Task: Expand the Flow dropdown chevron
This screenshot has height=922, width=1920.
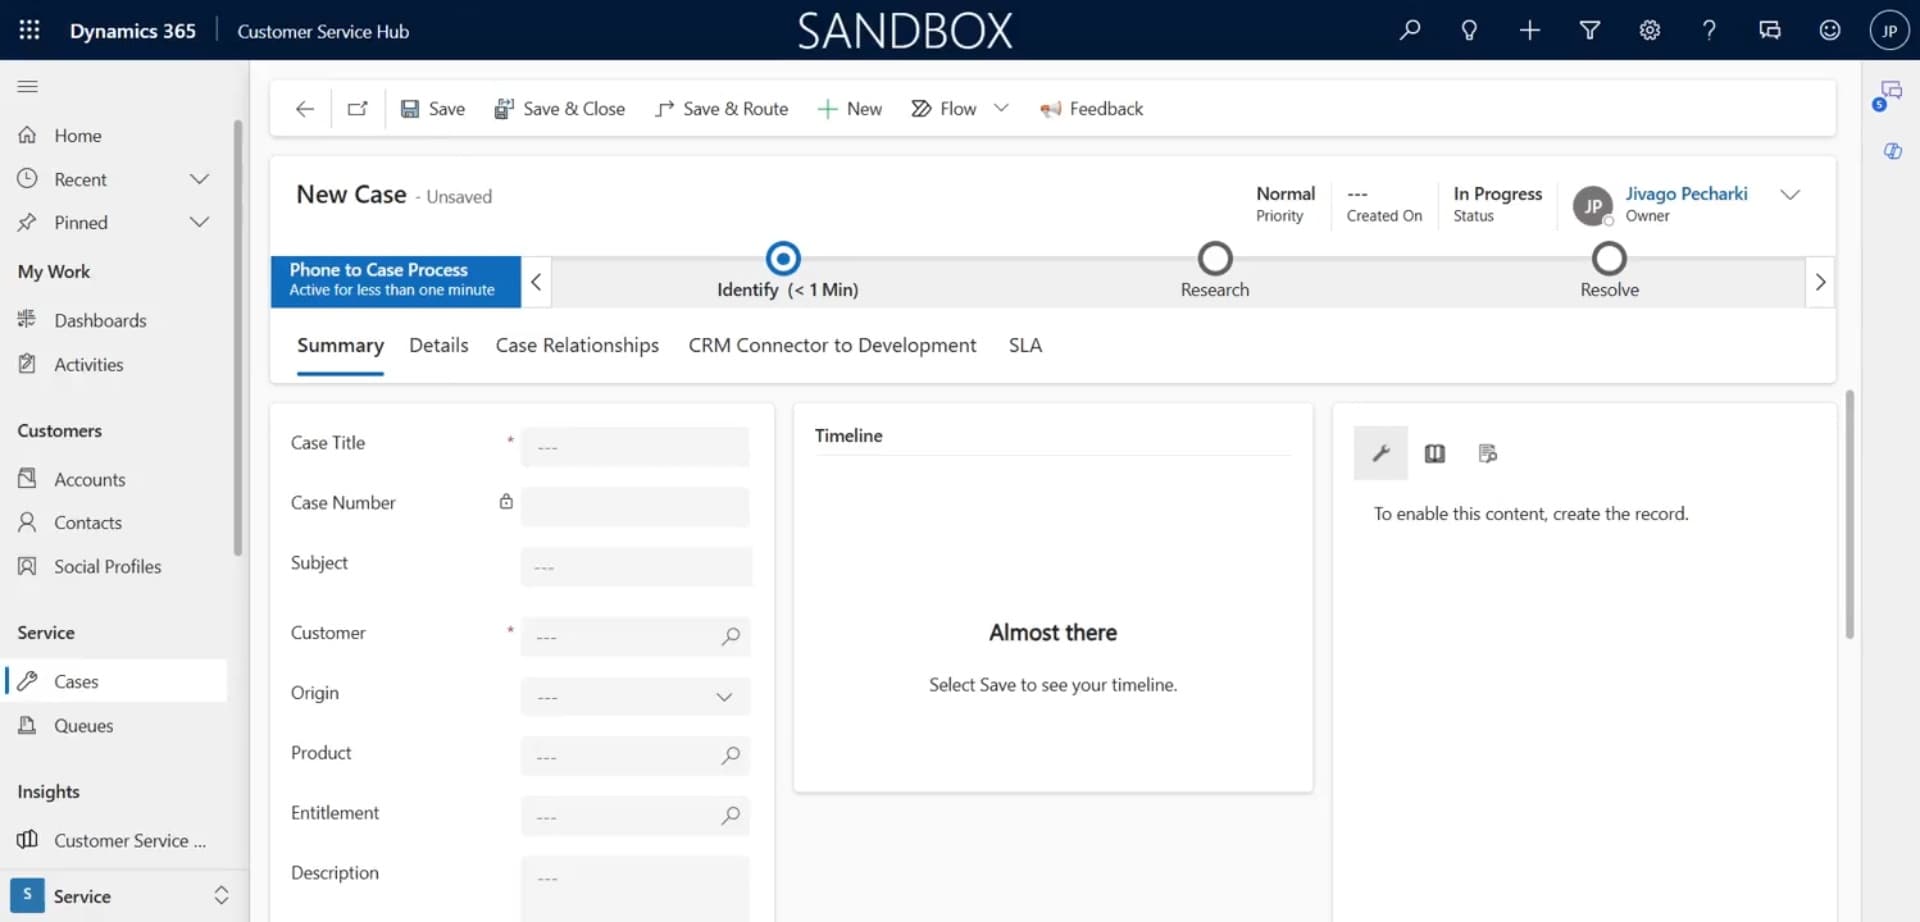Action: pos(1001,109)
